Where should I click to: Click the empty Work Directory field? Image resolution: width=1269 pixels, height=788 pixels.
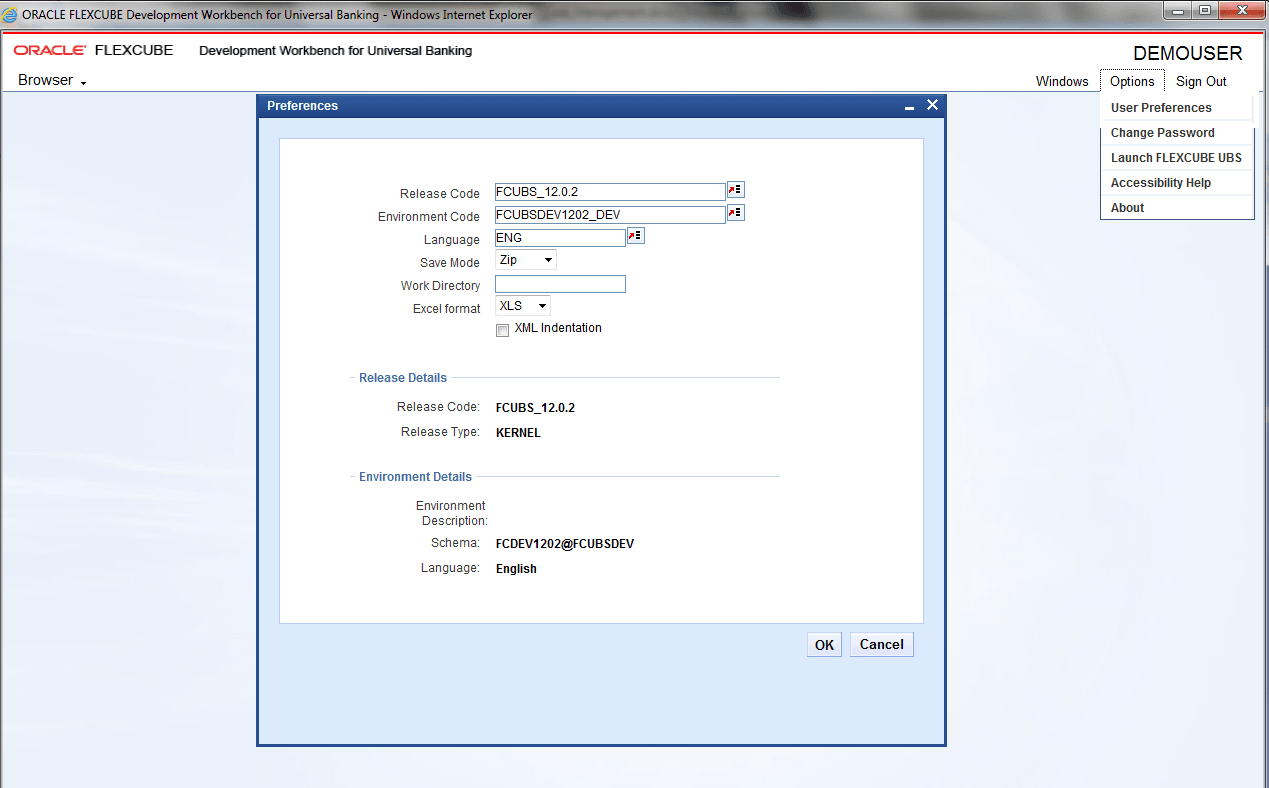(560, 284)
